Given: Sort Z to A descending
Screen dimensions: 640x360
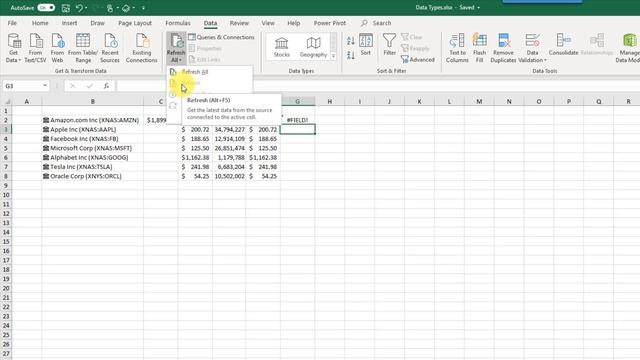Looking at the screenshot, I should 351,55.
